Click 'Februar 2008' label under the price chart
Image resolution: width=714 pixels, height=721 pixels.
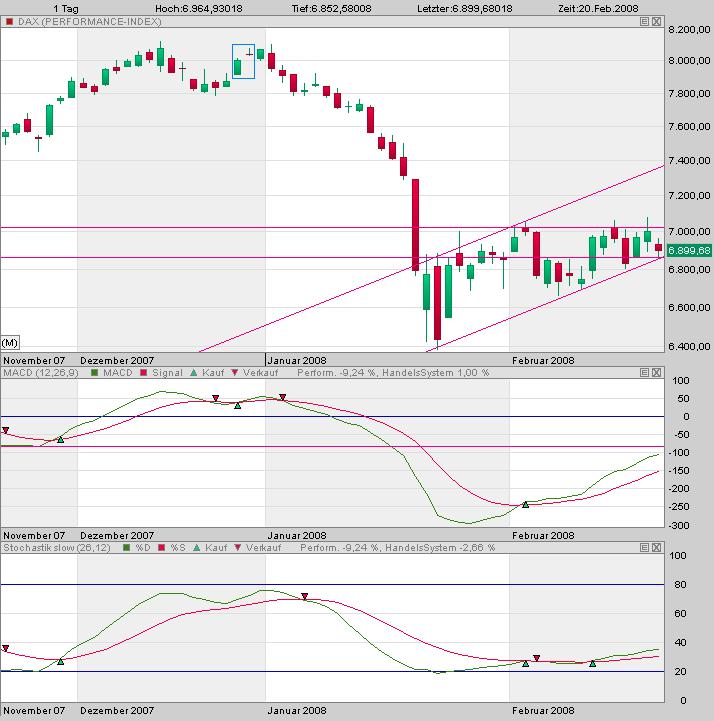click(x=543, y=360)
